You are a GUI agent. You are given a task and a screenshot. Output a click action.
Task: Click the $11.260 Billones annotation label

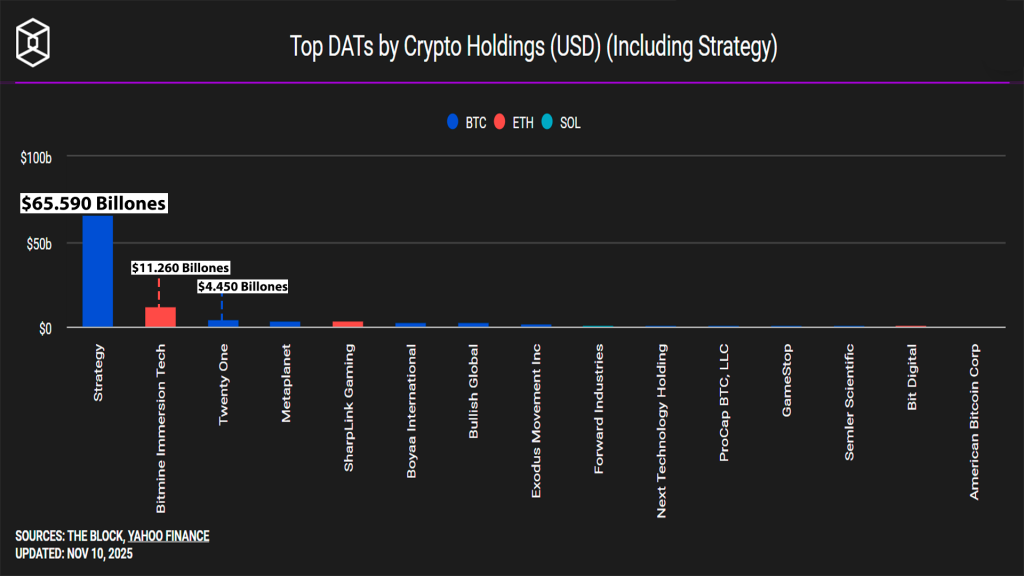[x=181, y=268]
